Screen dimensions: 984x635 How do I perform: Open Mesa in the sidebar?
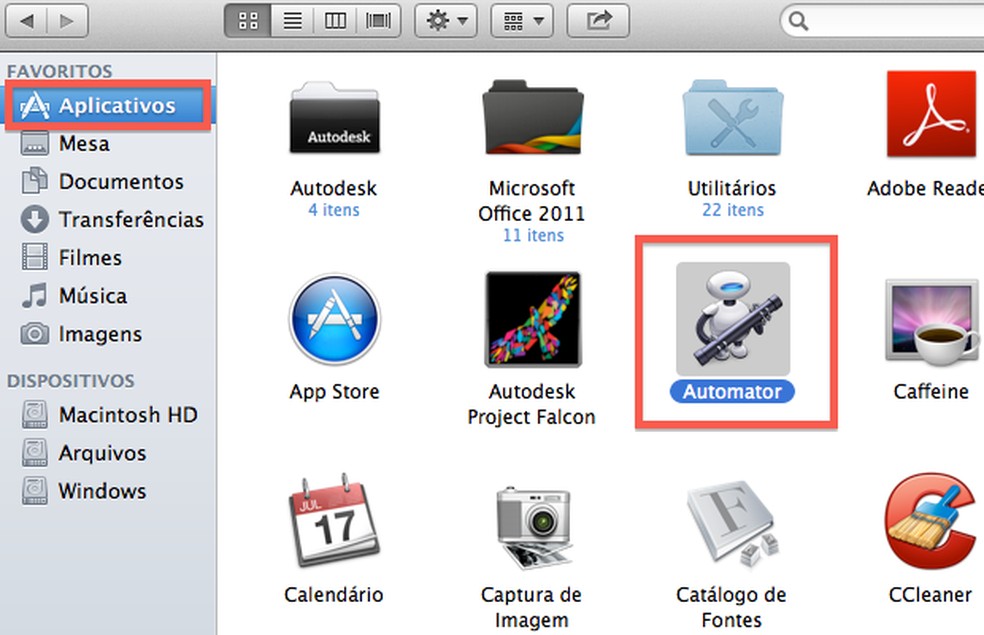tap(108, 144)
